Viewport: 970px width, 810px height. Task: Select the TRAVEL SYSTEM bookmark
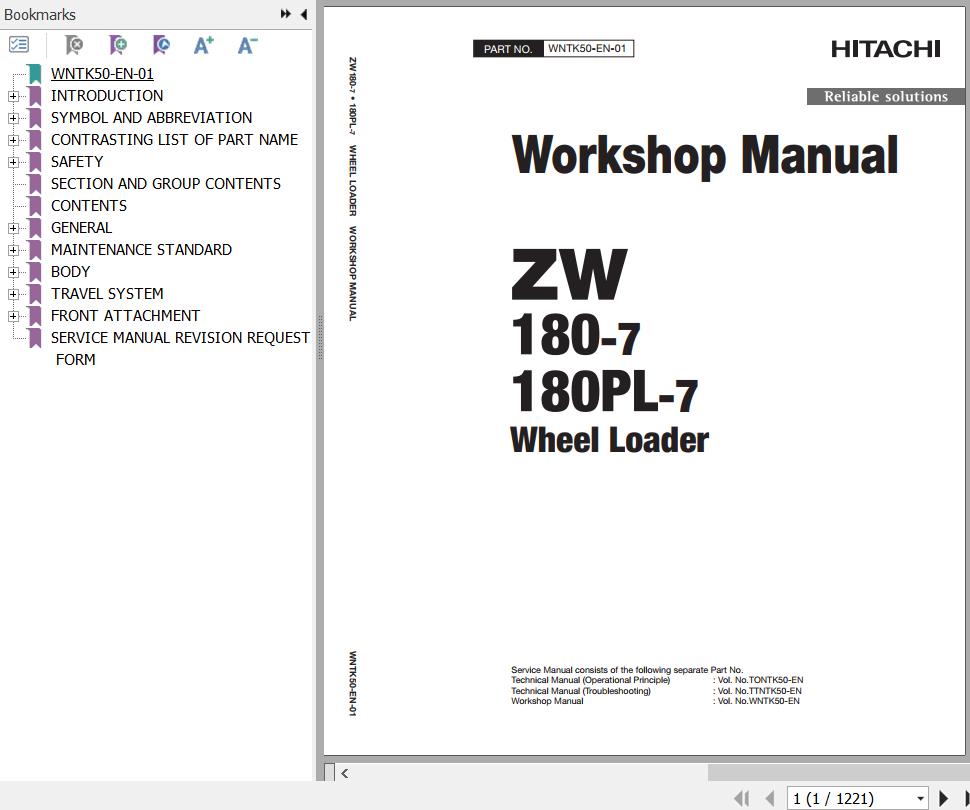tap(107, 293)
